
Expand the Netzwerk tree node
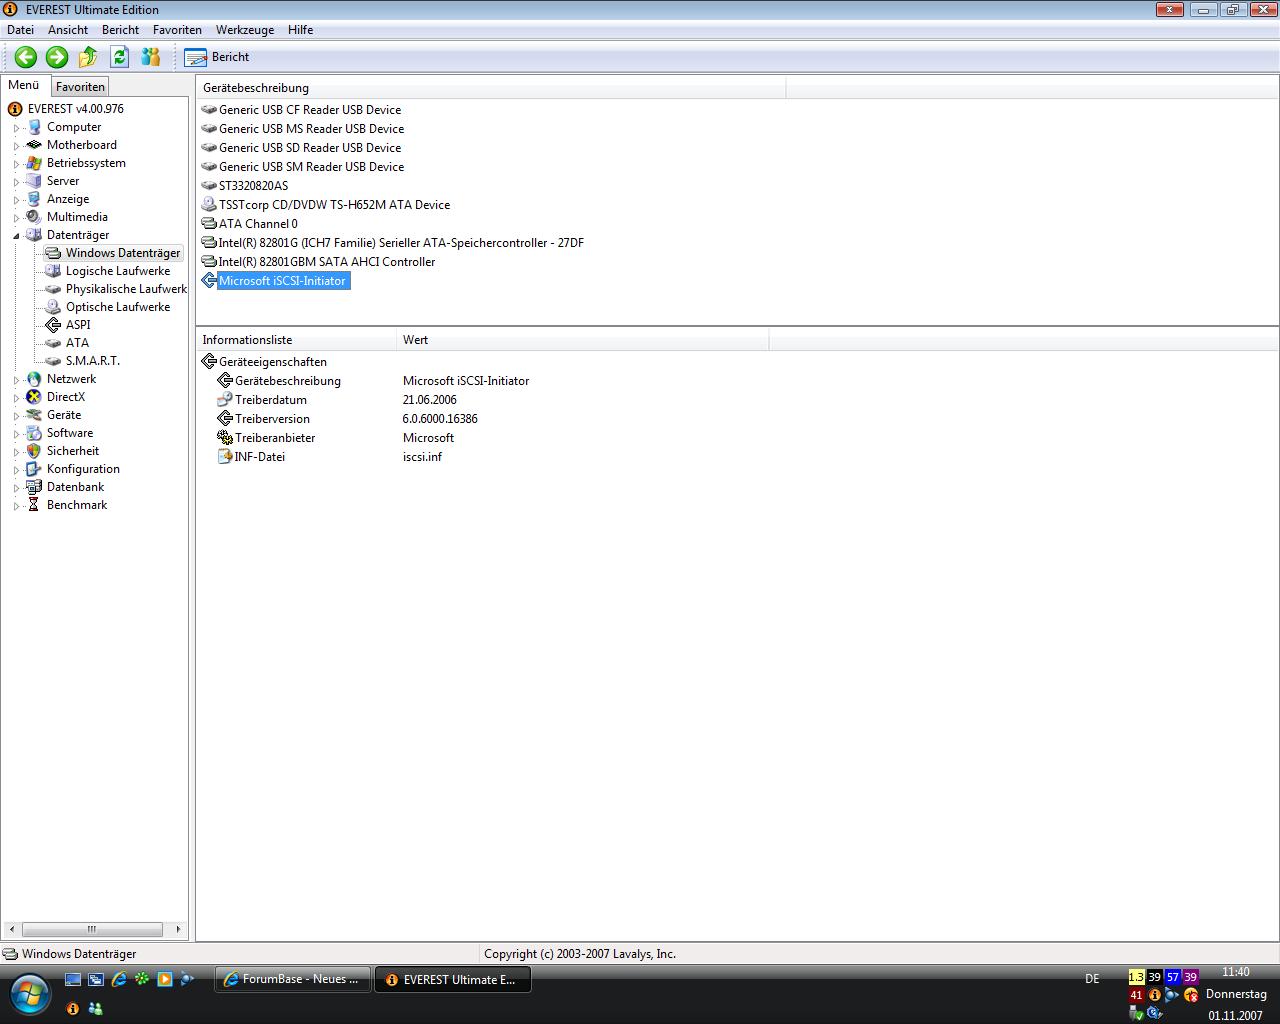[17, 380]
